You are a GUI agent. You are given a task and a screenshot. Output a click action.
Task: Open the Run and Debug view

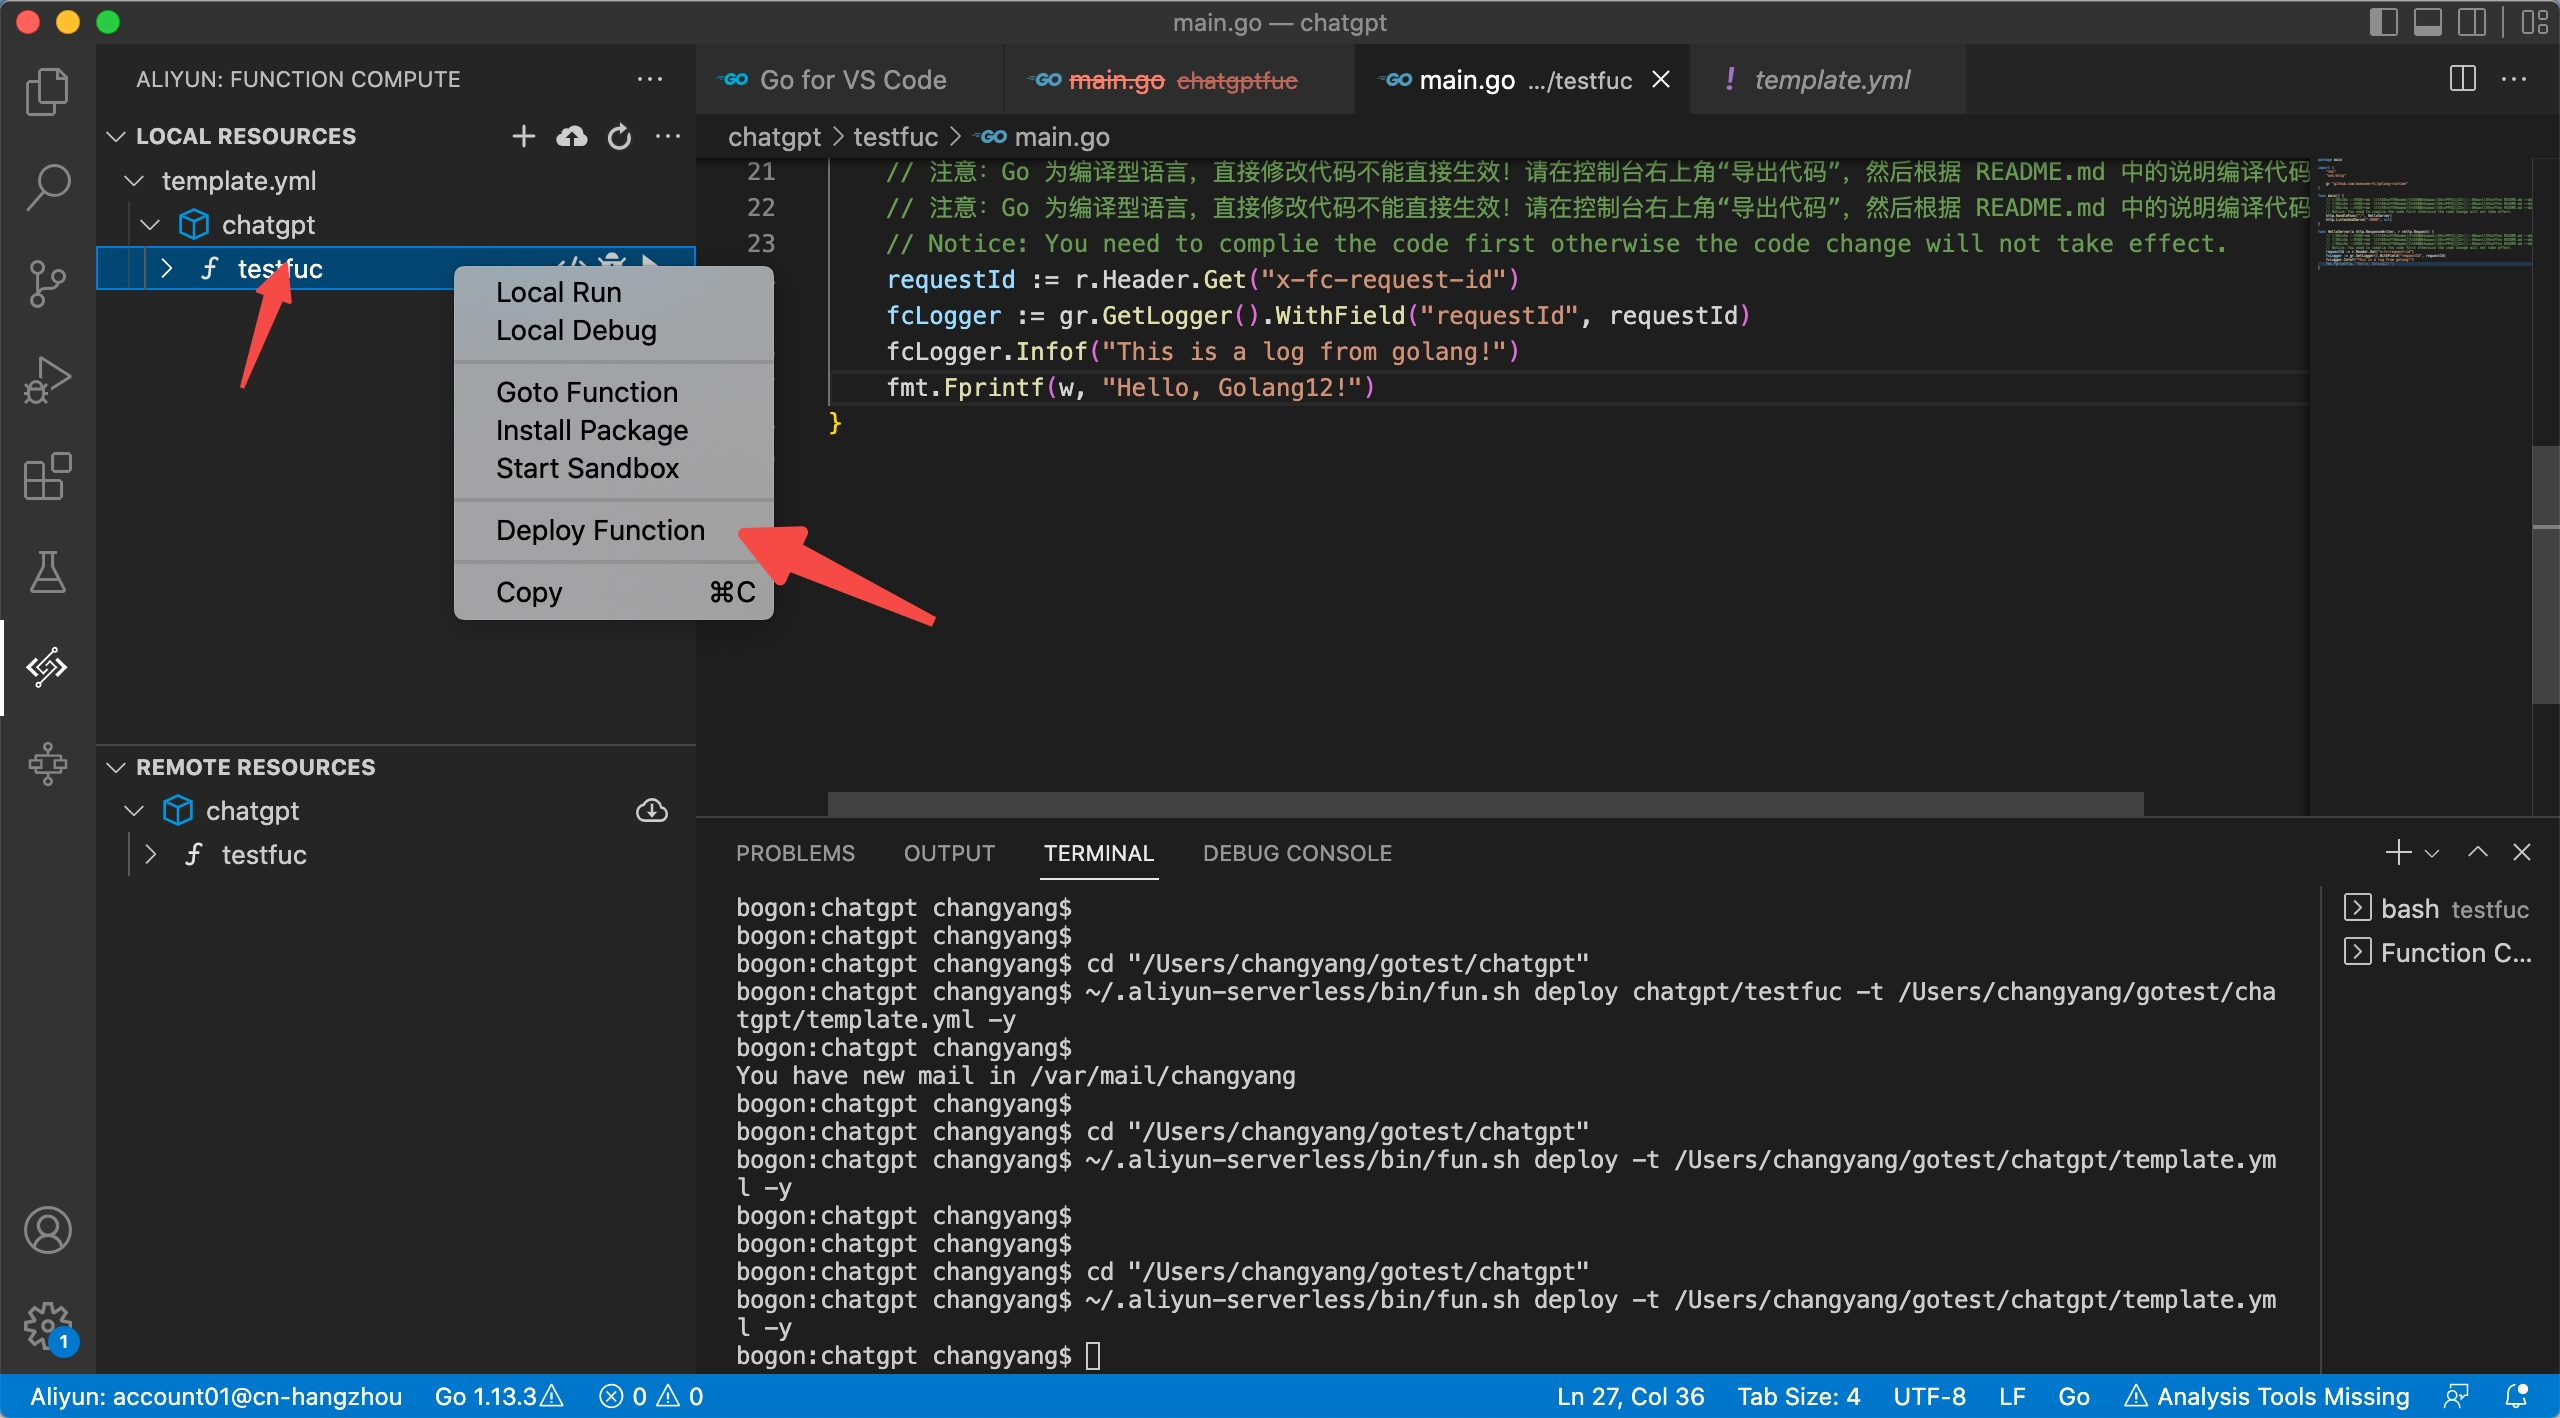(x=47, y=380)
